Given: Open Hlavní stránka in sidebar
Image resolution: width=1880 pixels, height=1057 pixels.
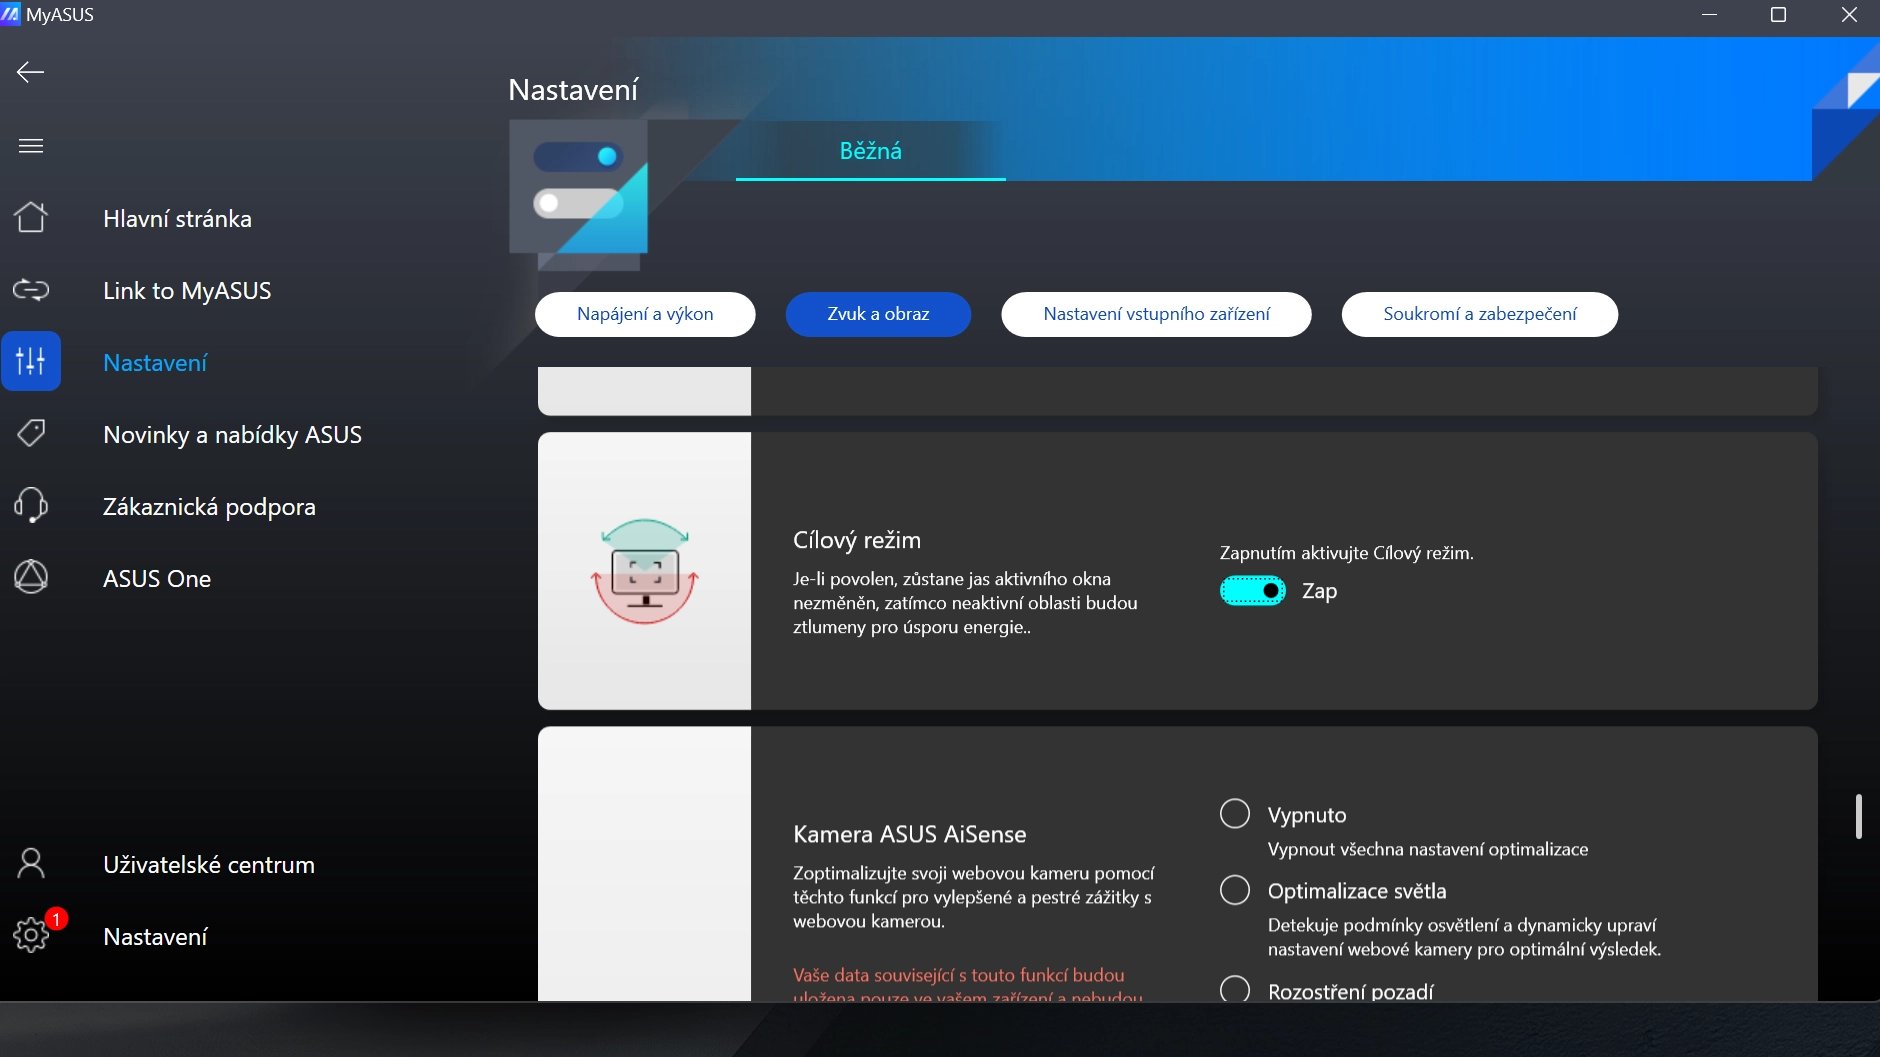Looking at the screenshot, I should point(177,219).
